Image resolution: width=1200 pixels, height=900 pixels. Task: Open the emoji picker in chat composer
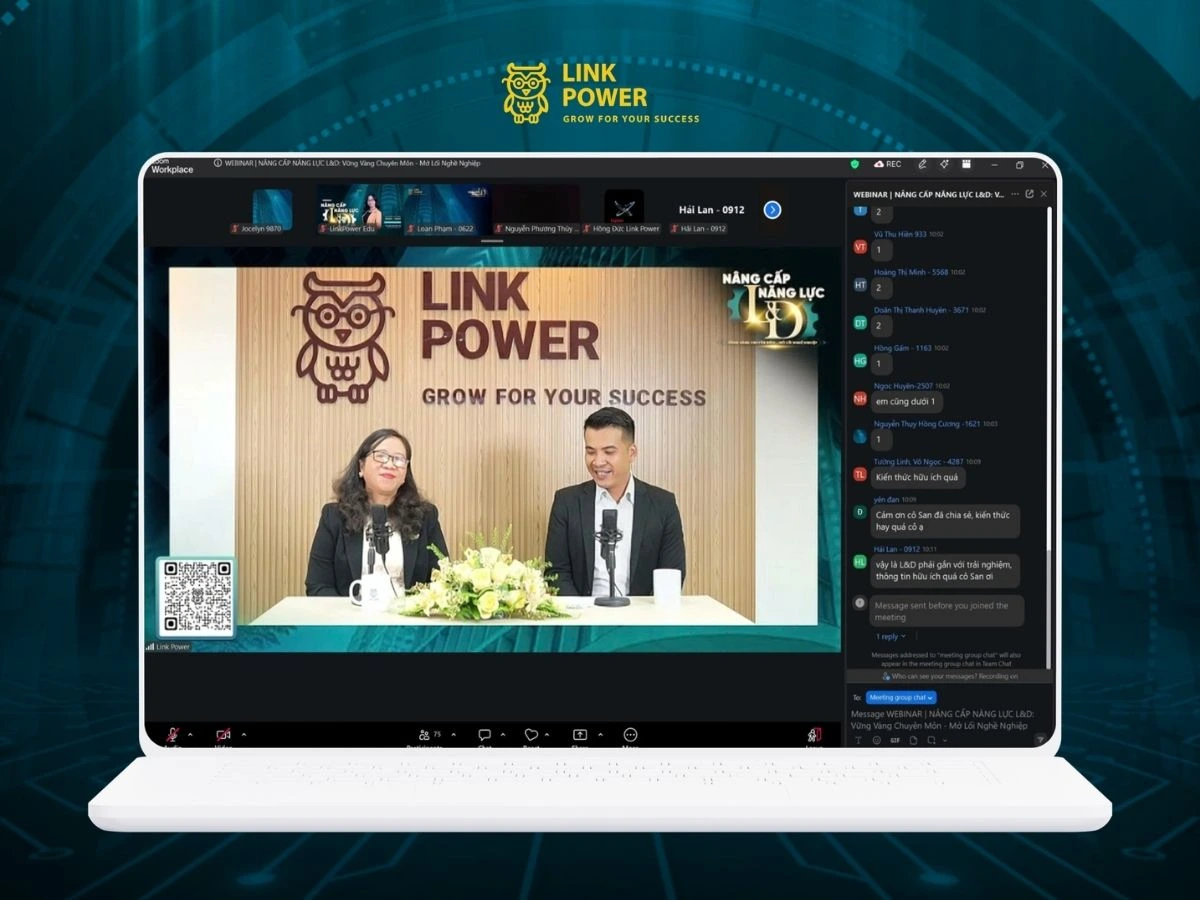[876, 740]
